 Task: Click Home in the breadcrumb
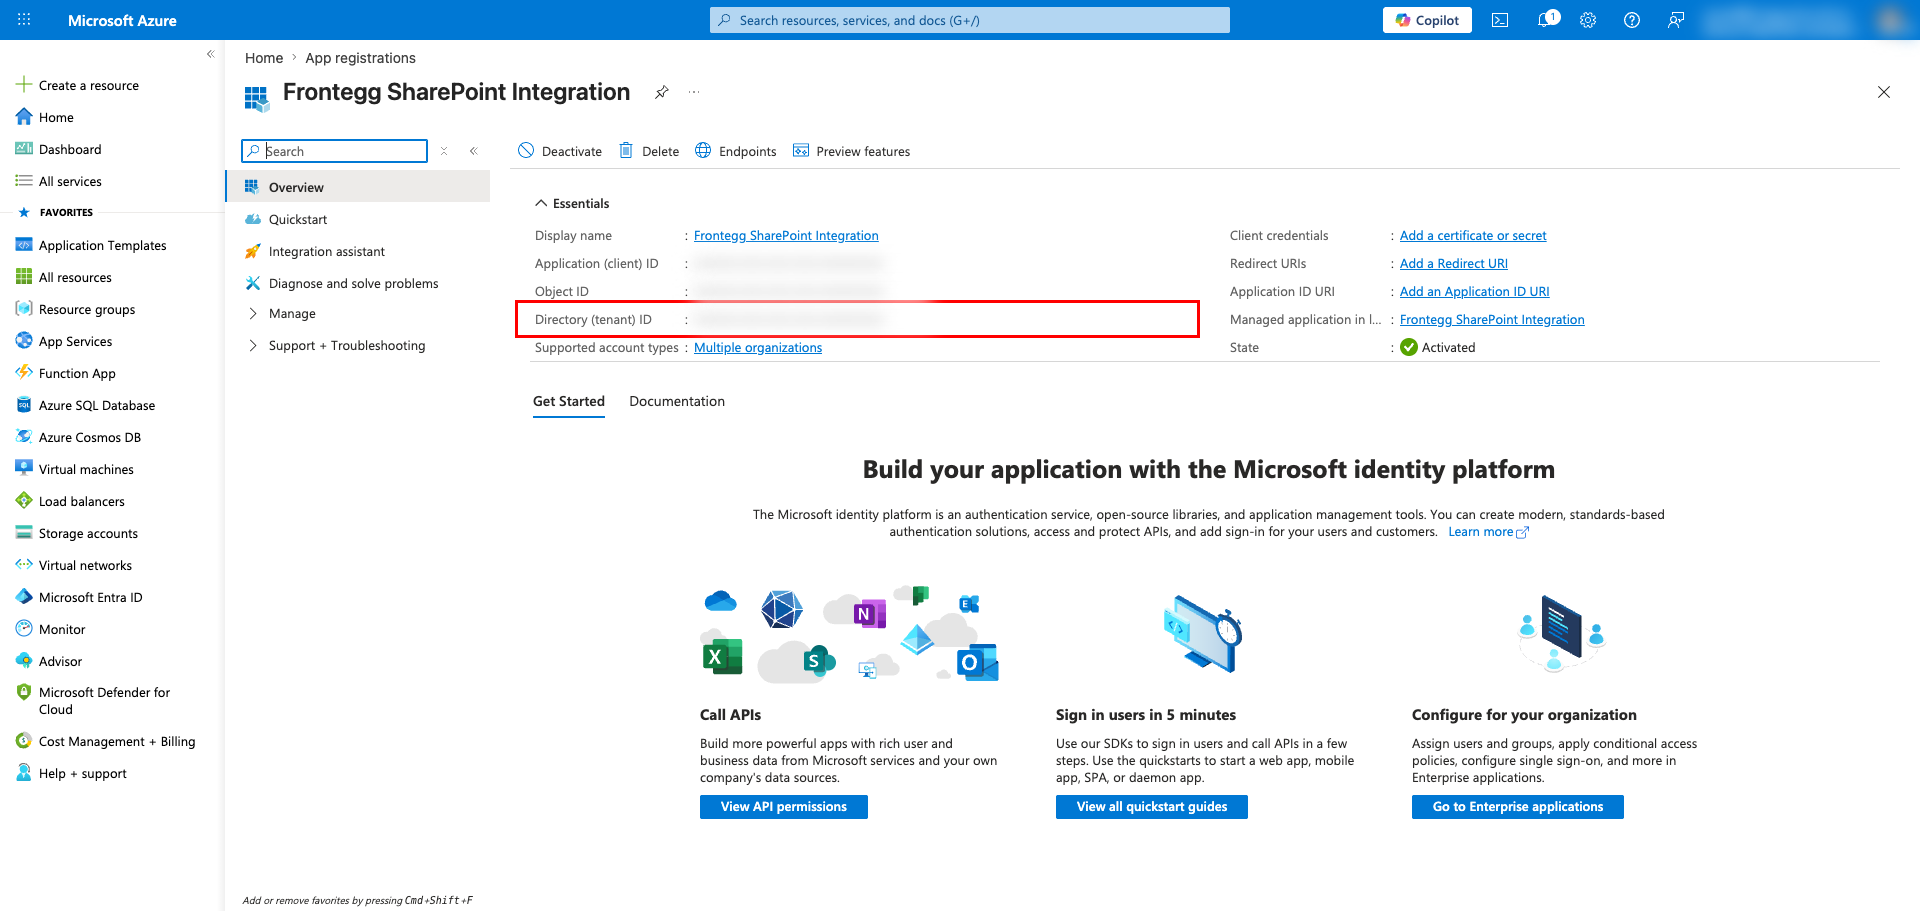pyautogui.click(x=264, y=58)
